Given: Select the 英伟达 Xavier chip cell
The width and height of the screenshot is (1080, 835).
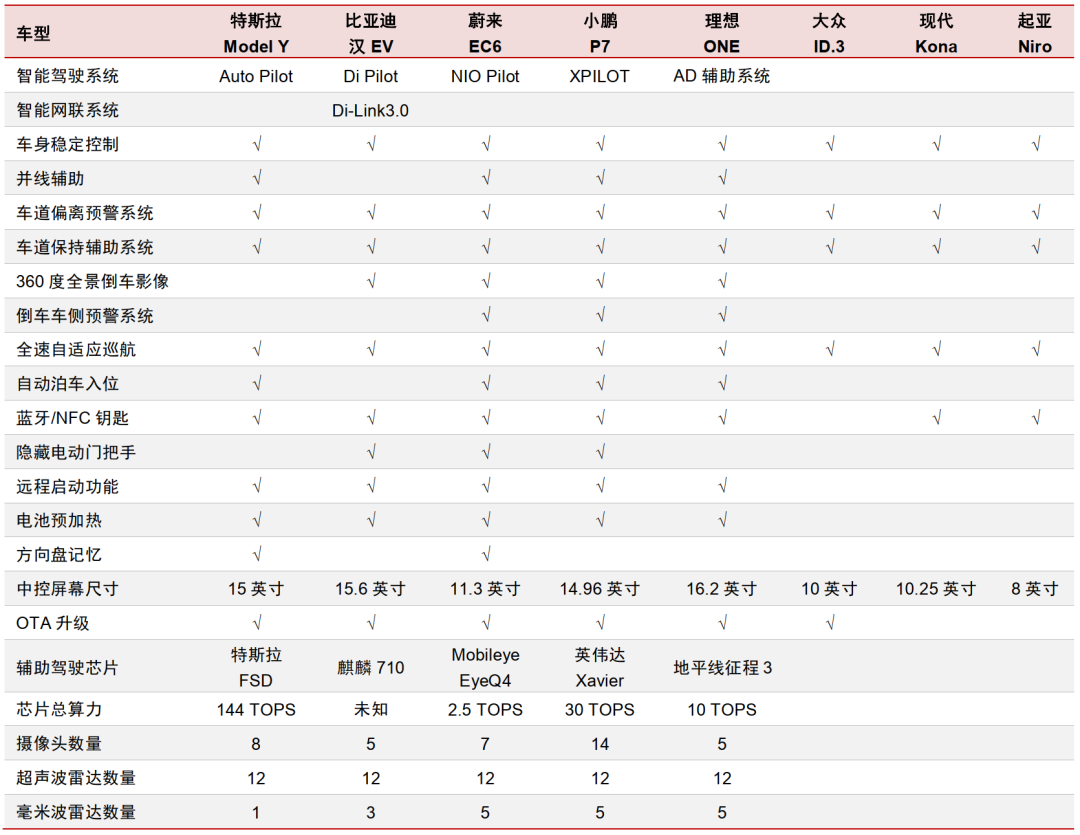Looking at the screenshot, I should pos(600,667).
